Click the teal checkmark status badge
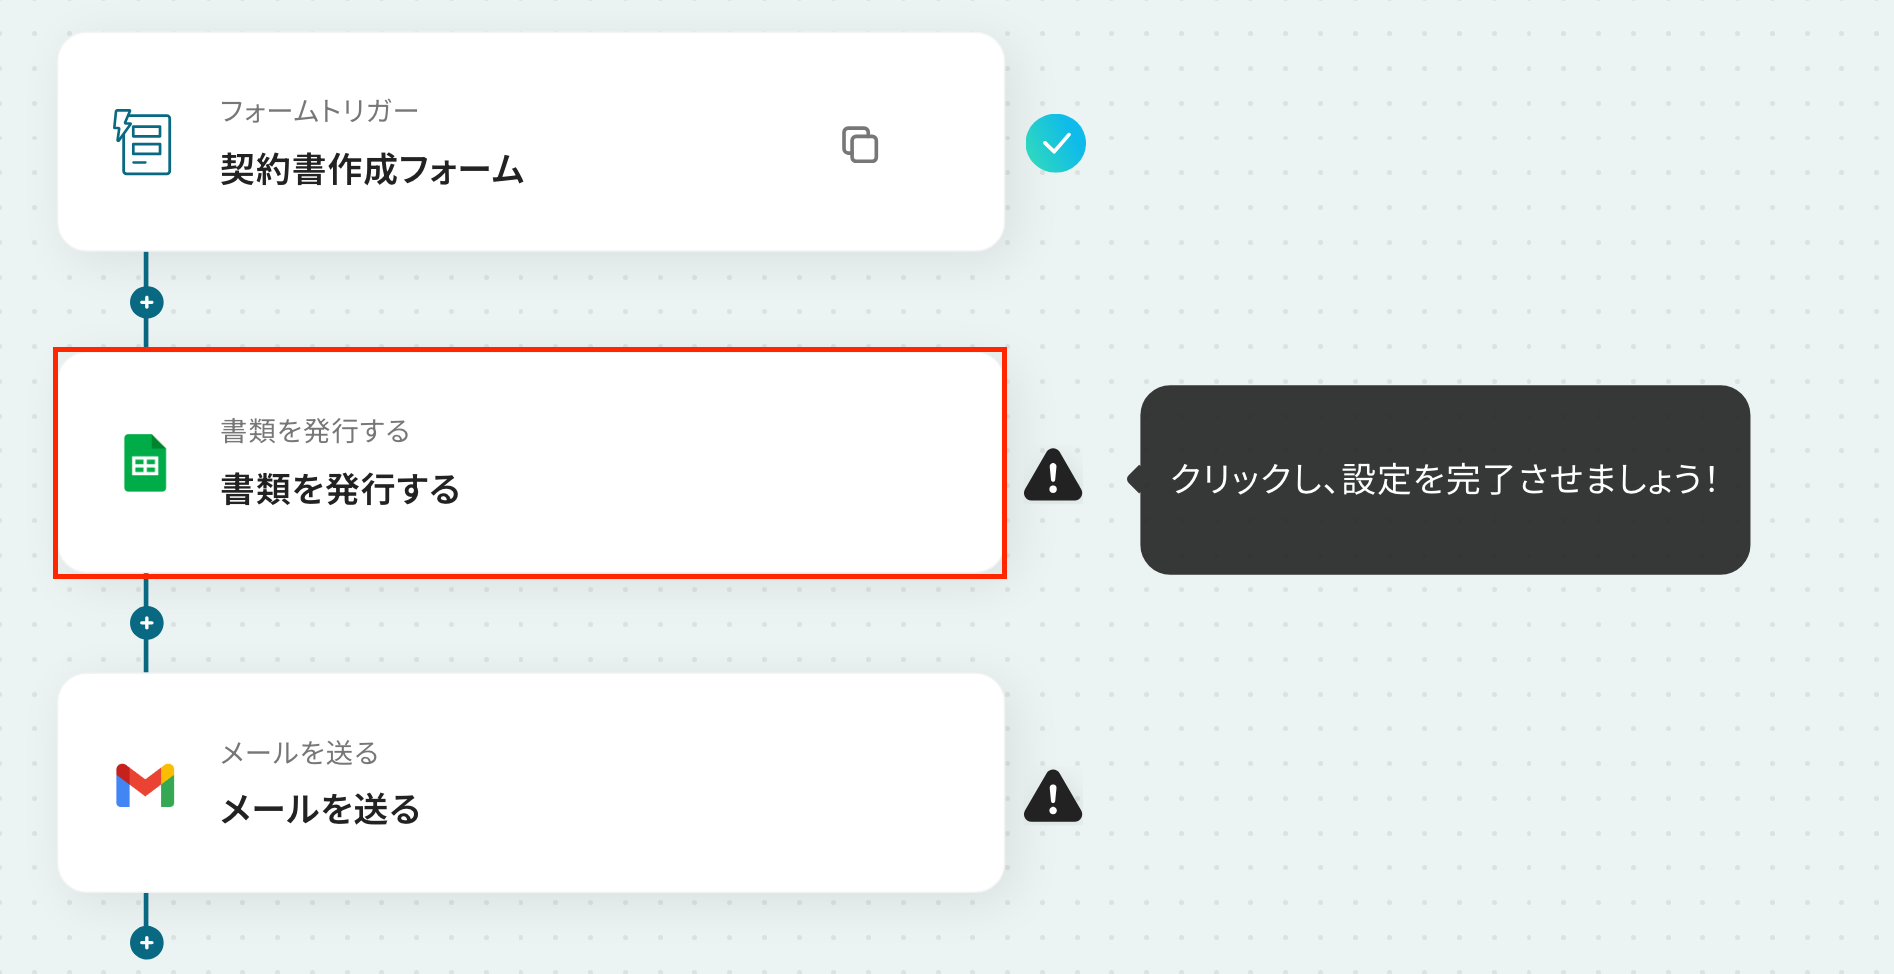The height and width of the screenshot is (974, 1894). (x=1055, y=144)
